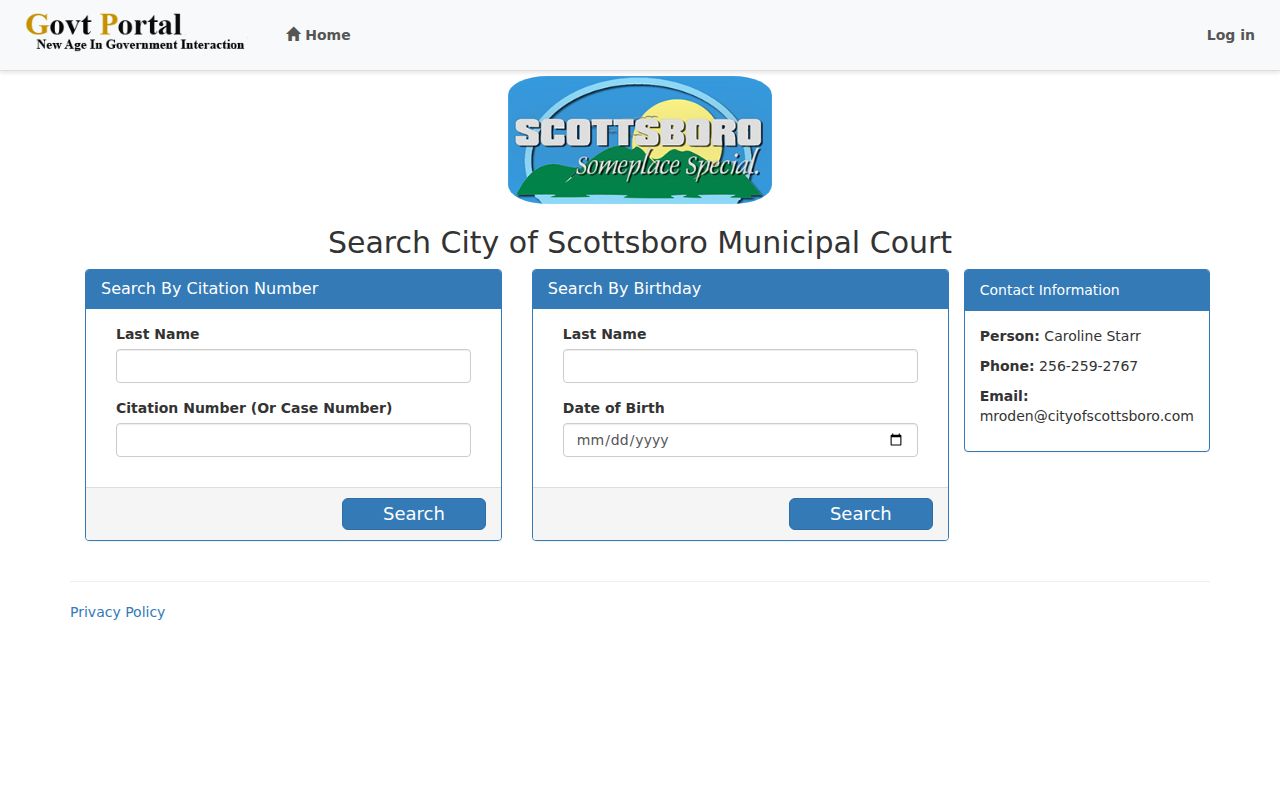Select phone number 256-259-2767
1280x800 pixels.
click(1088, 366)
